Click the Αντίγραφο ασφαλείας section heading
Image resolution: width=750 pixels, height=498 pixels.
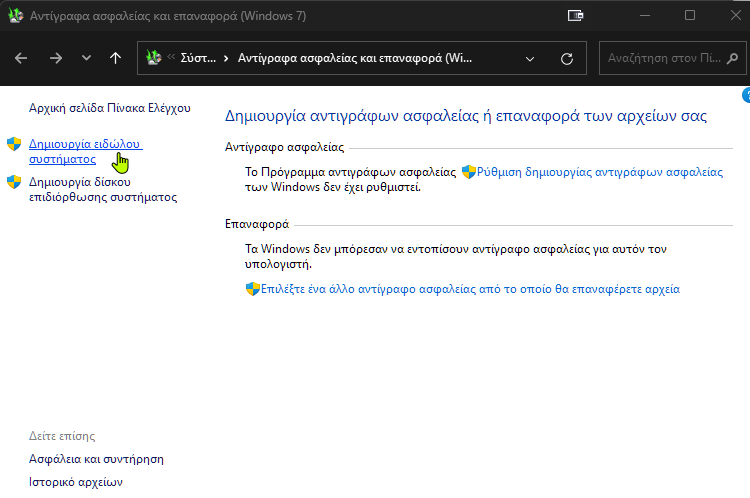[x=285, y=147]
